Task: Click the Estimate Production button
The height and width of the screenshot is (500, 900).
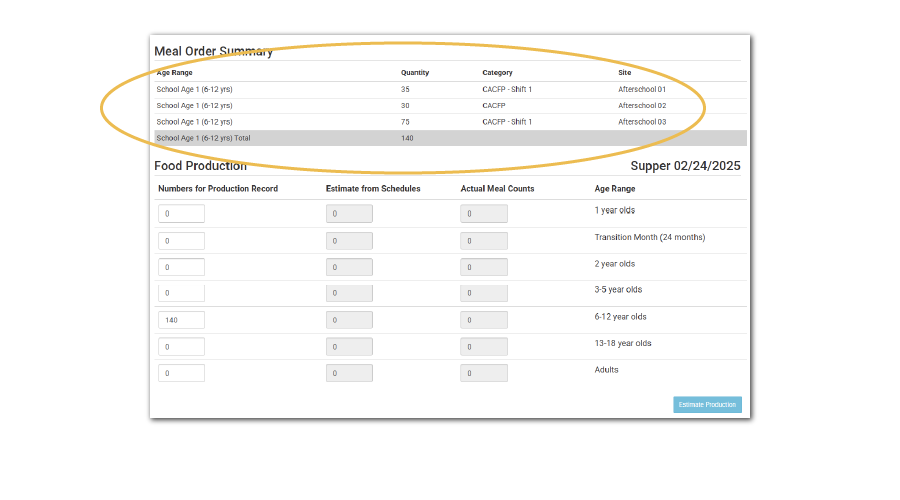Action: (707, 405)
